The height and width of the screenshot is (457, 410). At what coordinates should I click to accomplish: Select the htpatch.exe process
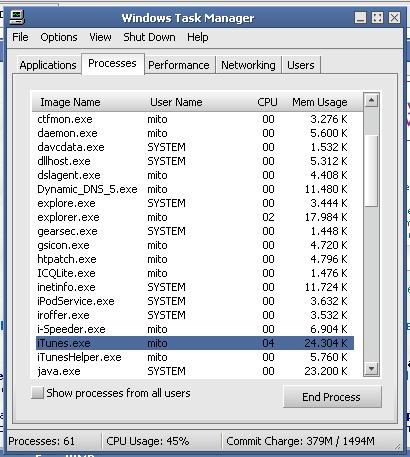tap(195, 259)
